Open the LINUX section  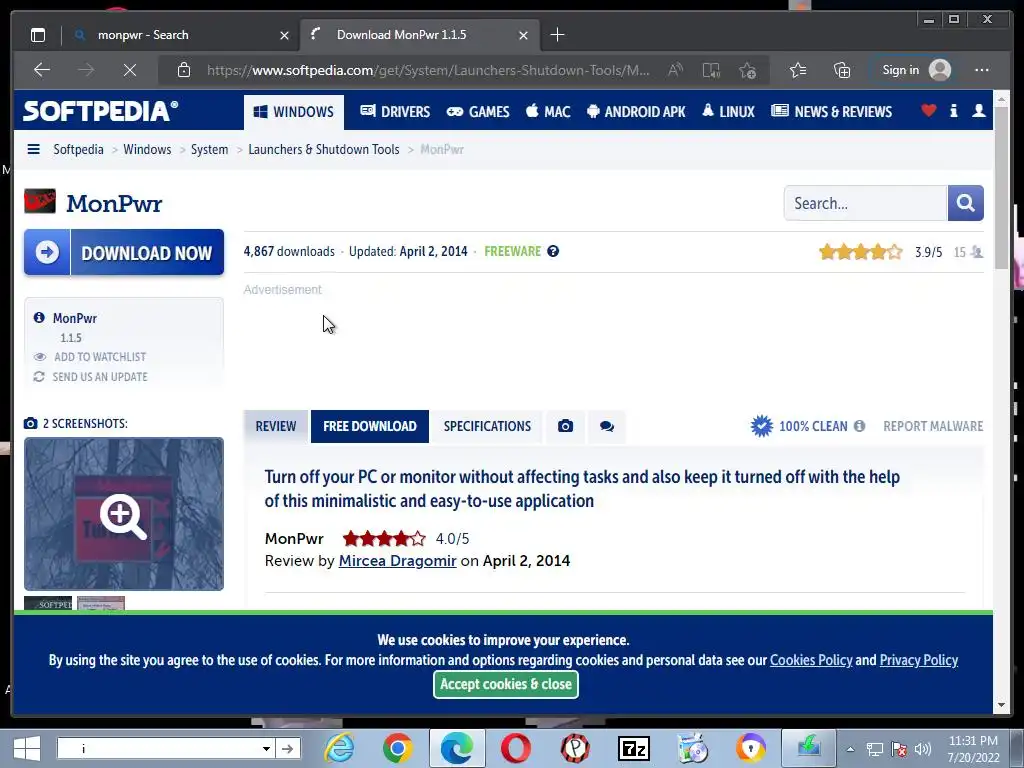[x=728, y=112]
